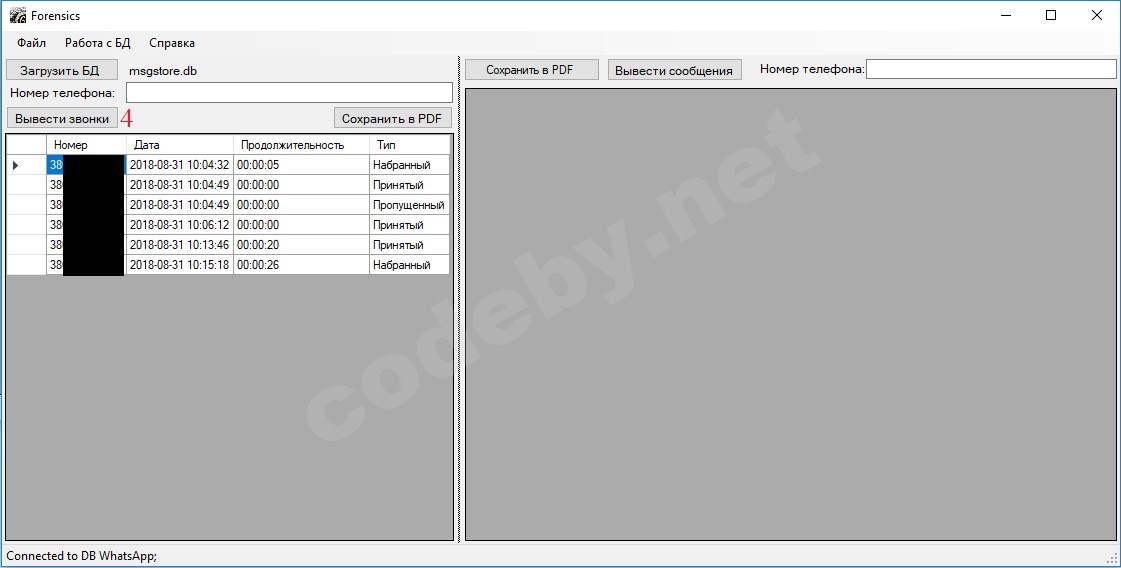Click the Вывести звонки button
The height and width of the screenshot is (568, 1121).
coord(62,118)
